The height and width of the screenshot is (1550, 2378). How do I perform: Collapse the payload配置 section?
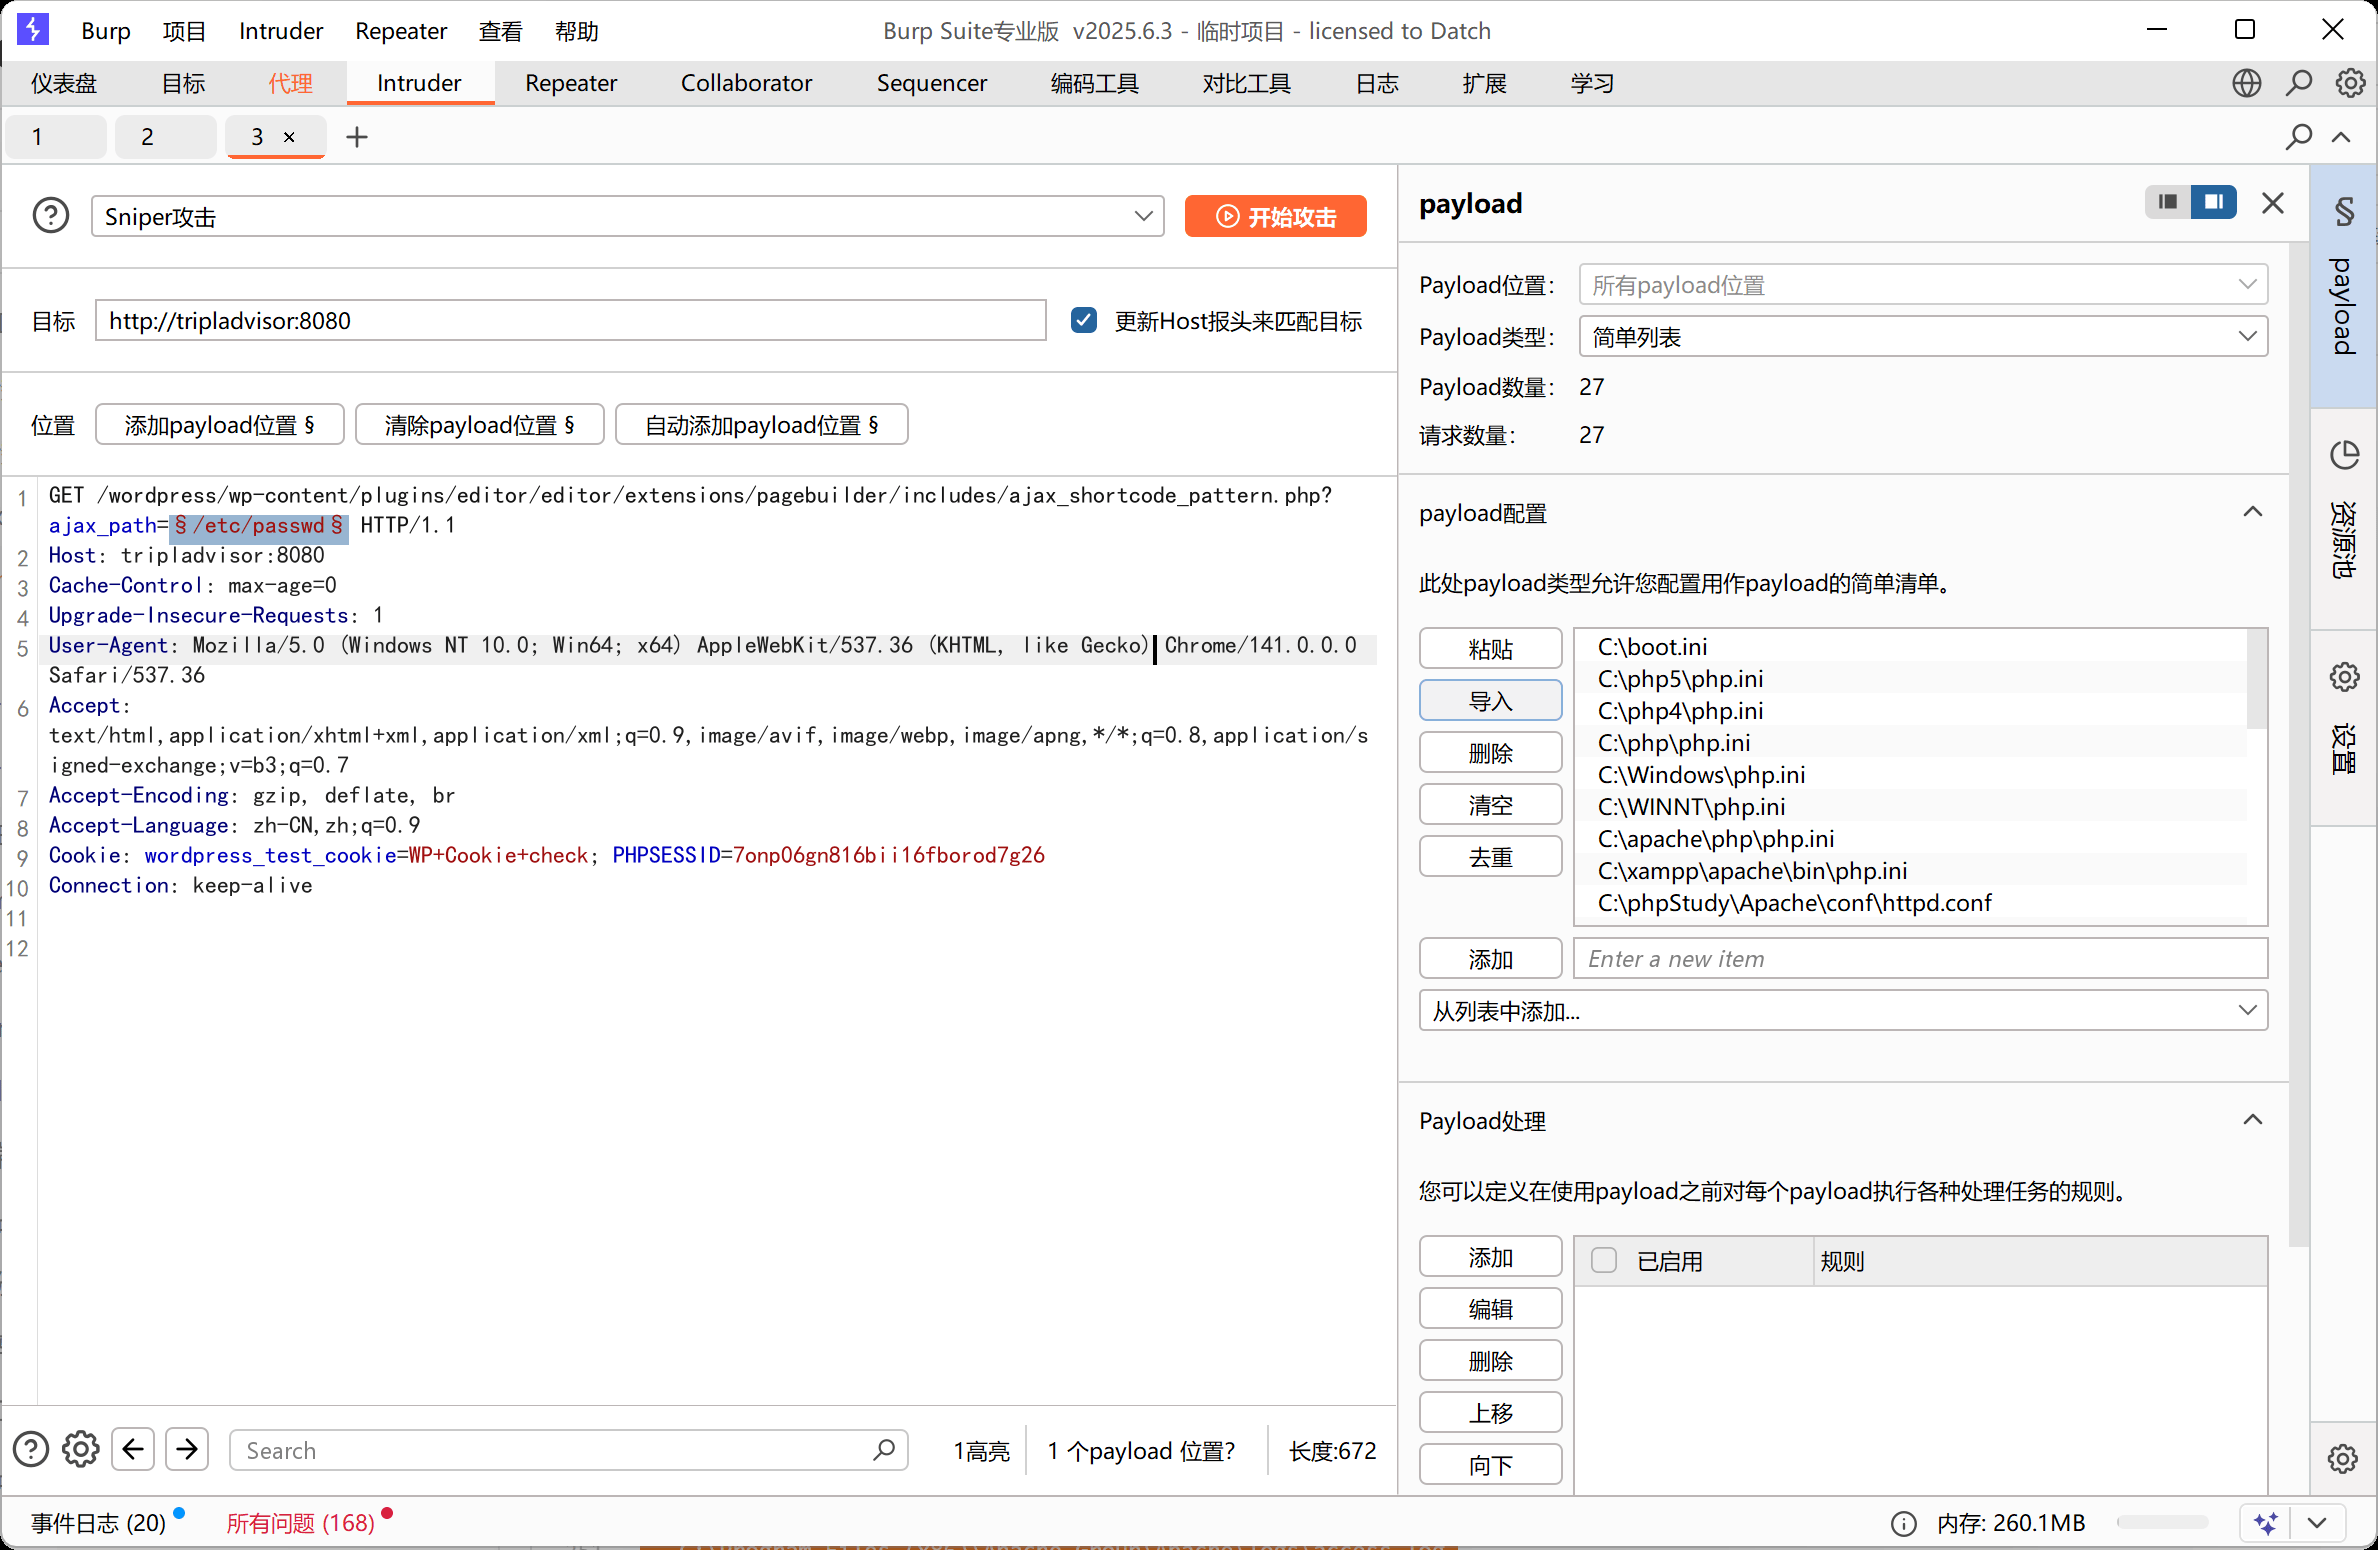click(x=2253, y=512)
